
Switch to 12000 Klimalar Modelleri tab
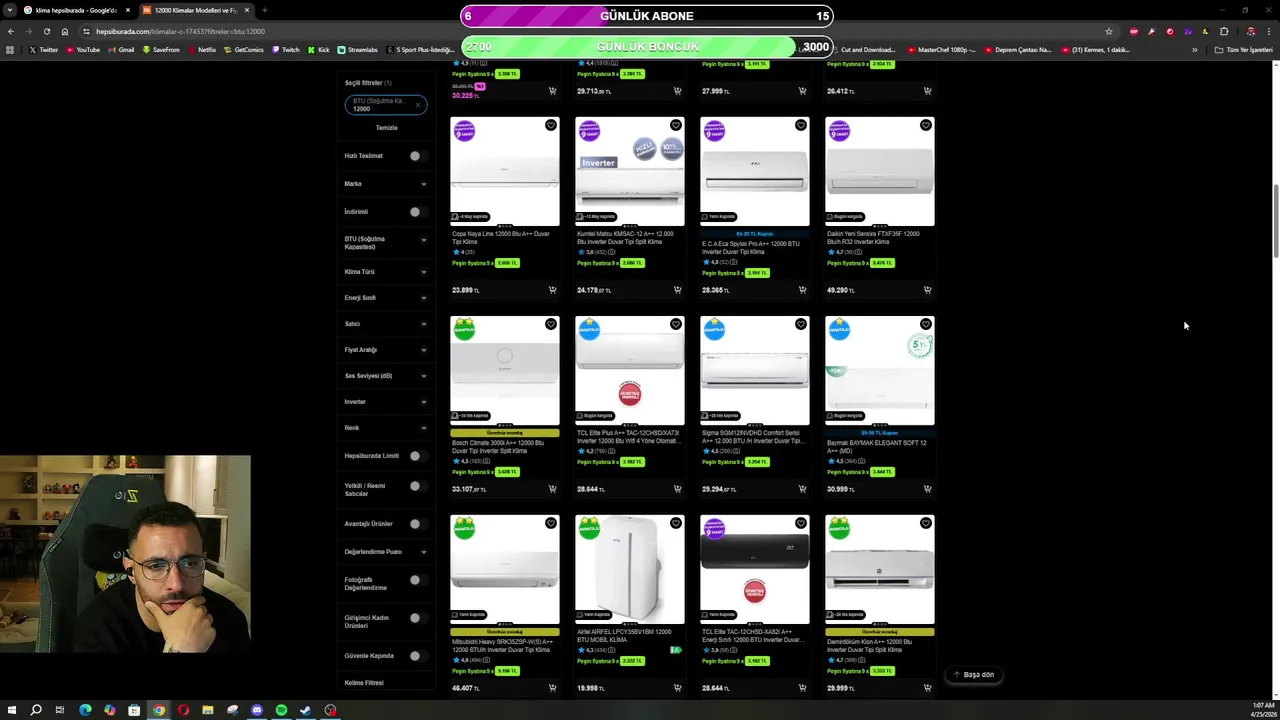(195, 10)
